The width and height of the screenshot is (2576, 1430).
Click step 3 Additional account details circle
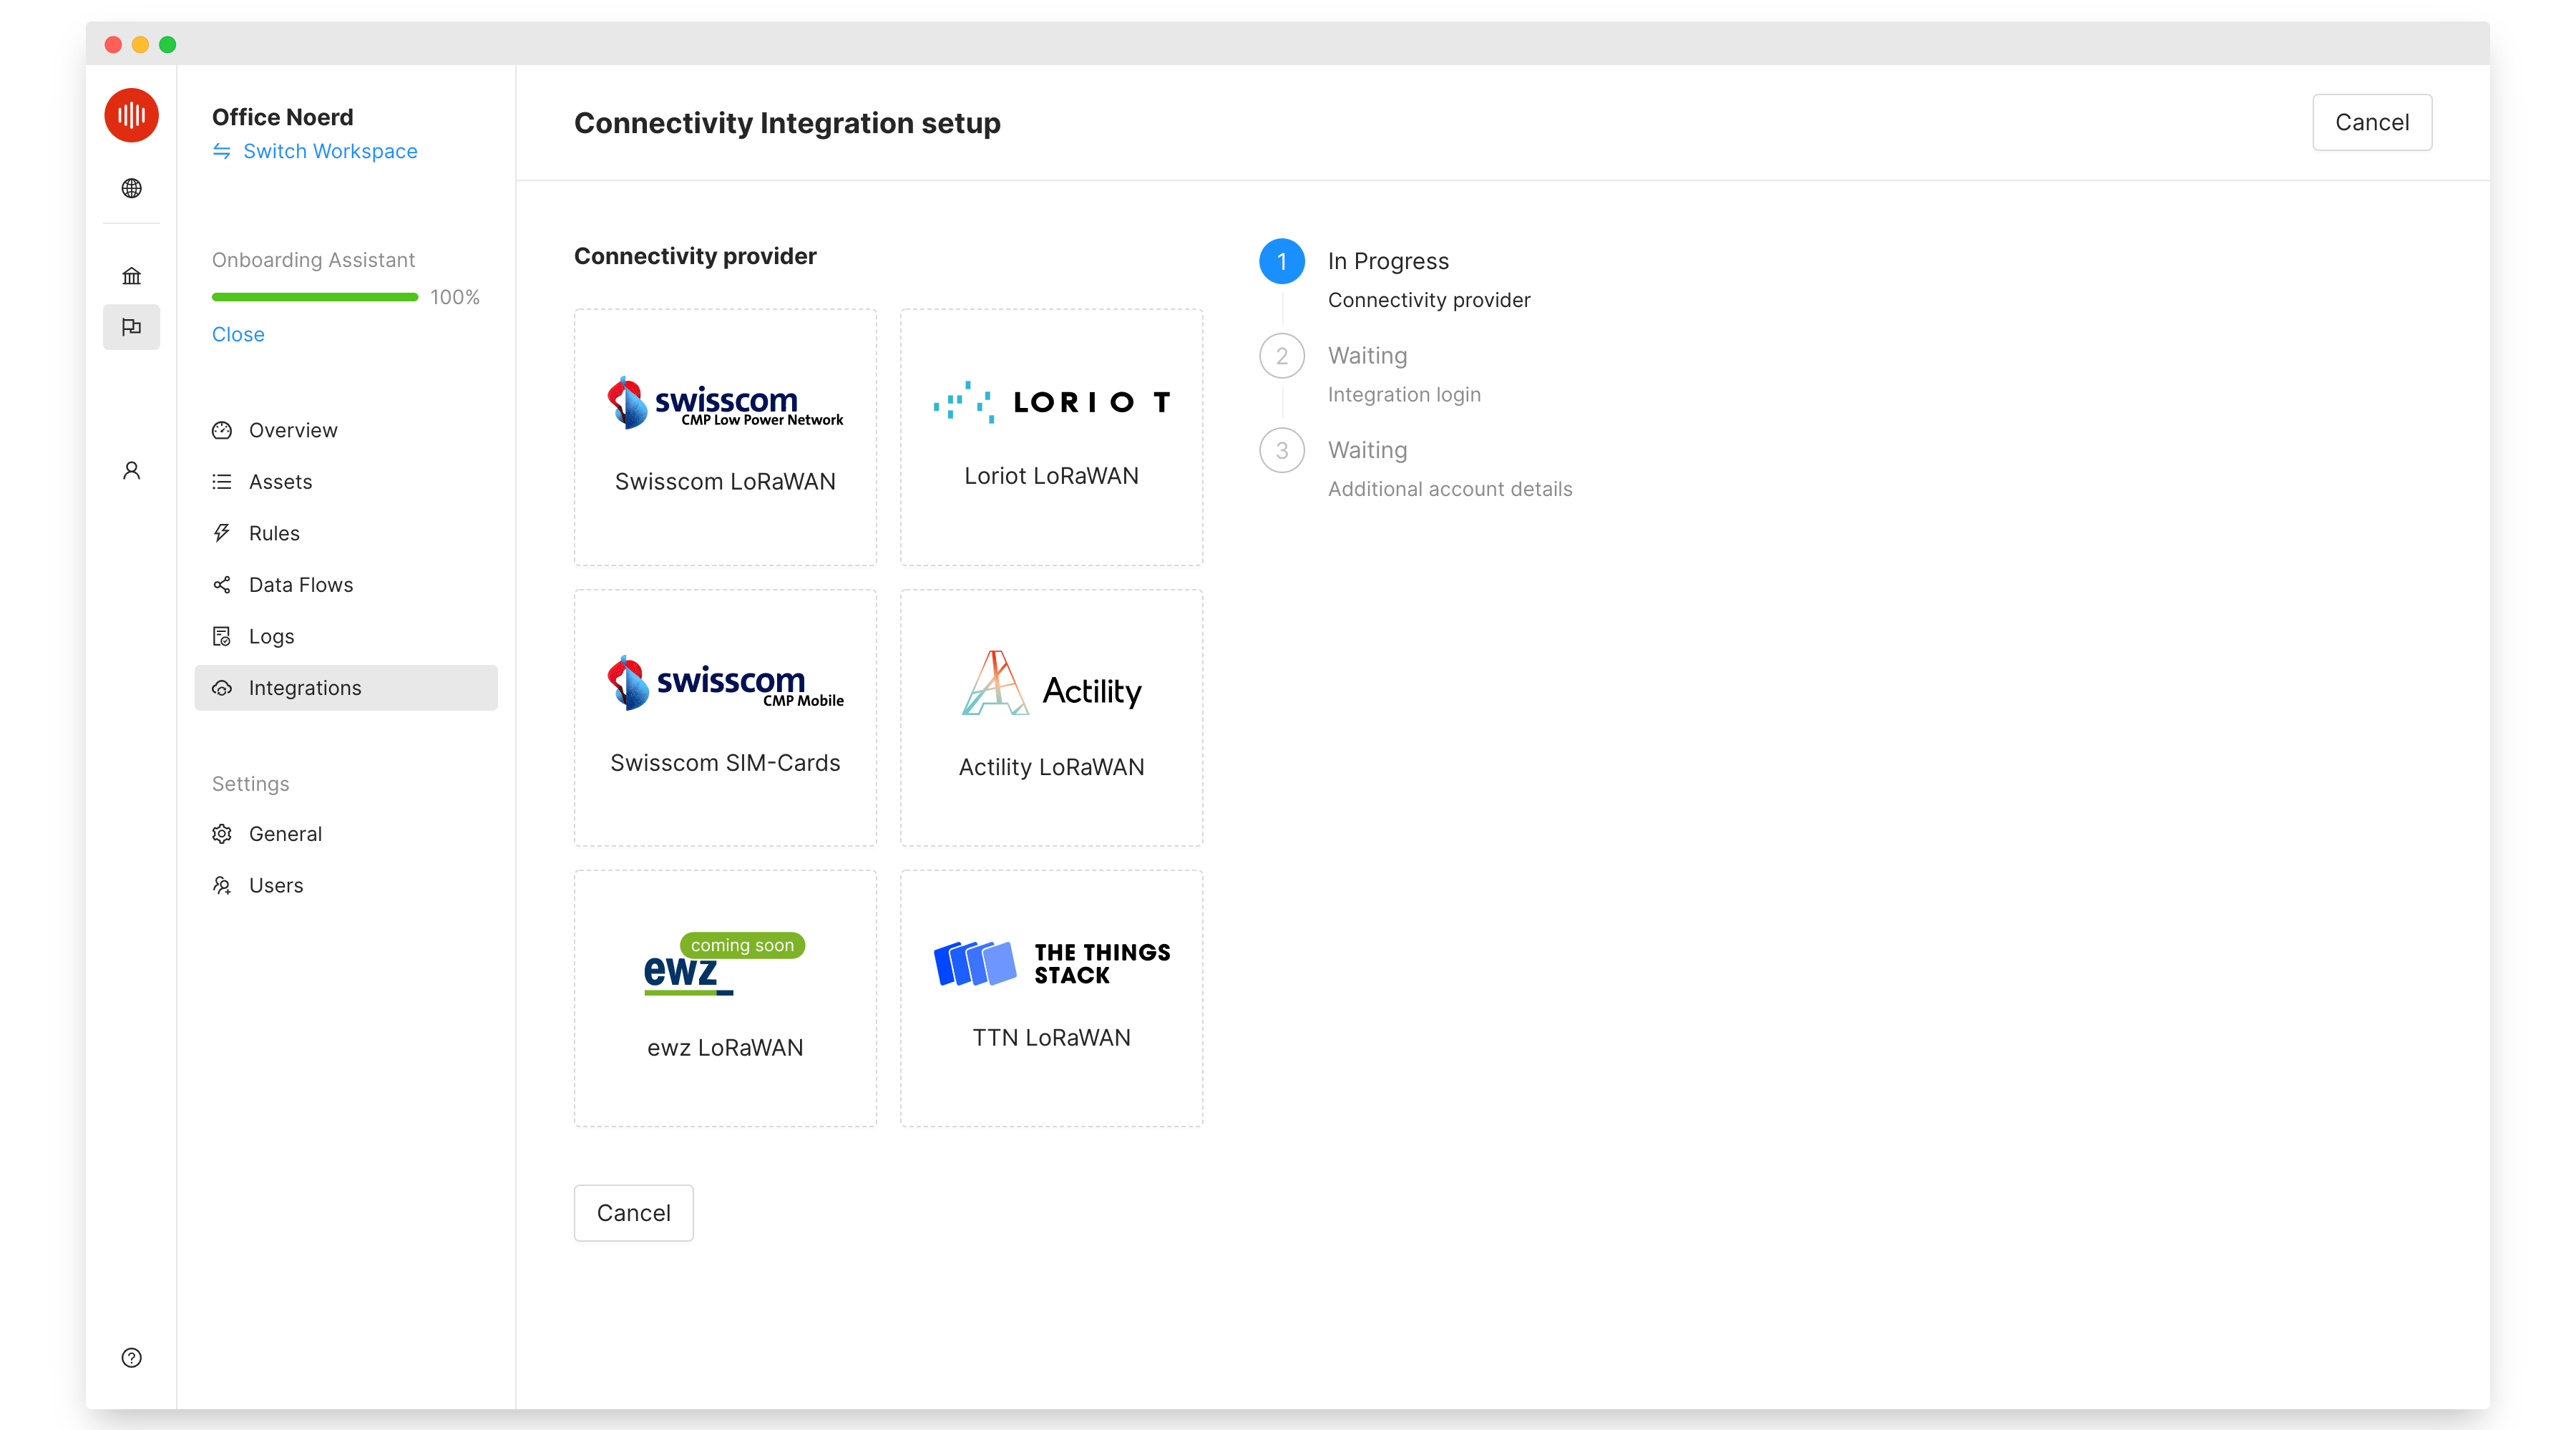[x=1282, y=450]
